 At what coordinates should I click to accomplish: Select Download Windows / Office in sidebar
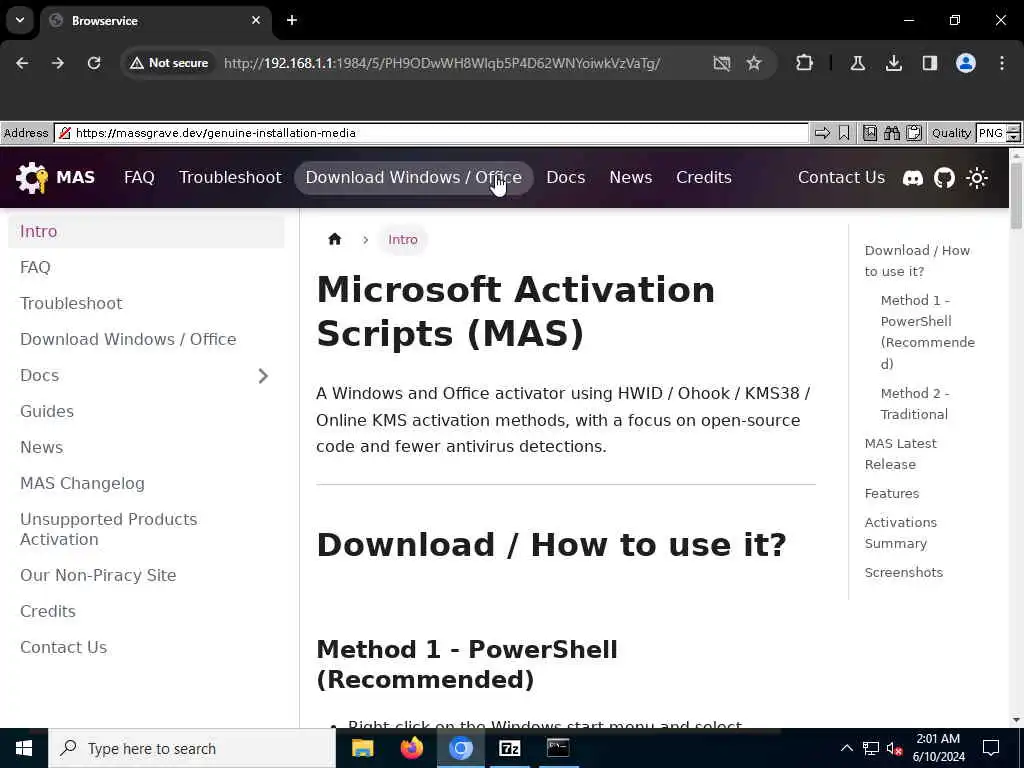click(x=146, y=339)
